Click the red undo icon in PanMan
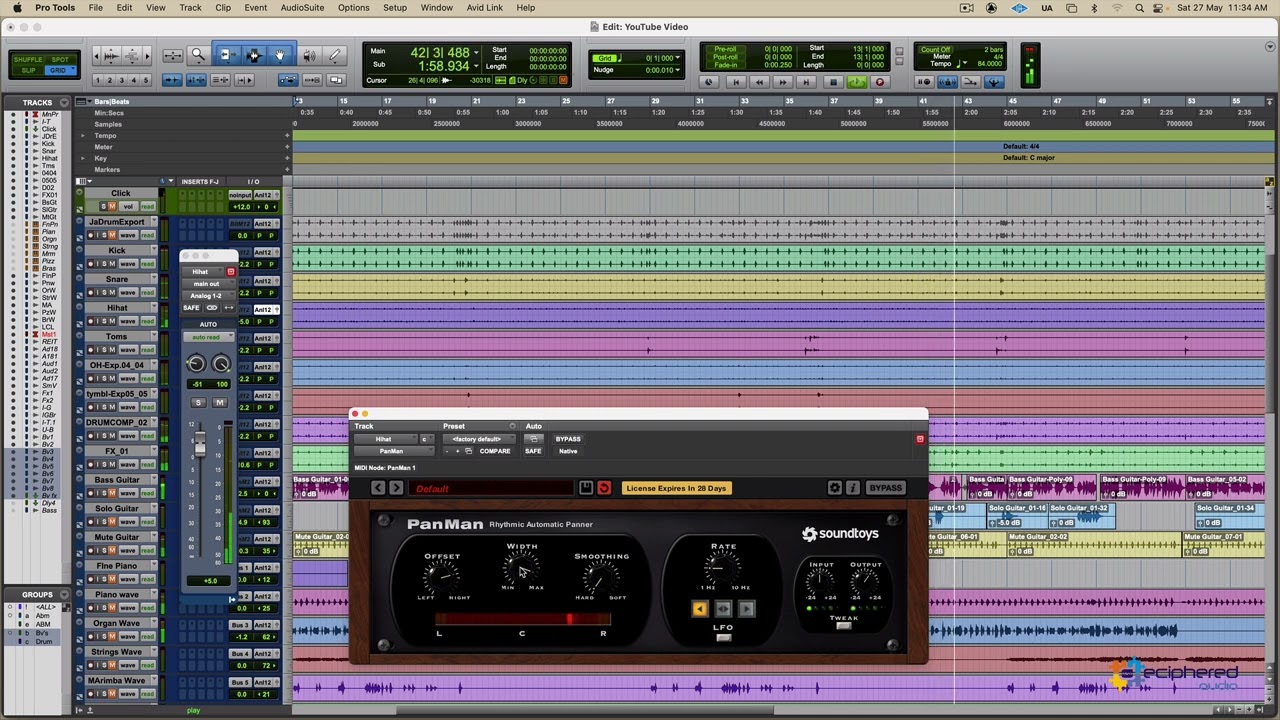The width and height of the screenshot is (1280, 720). [604, 488]
